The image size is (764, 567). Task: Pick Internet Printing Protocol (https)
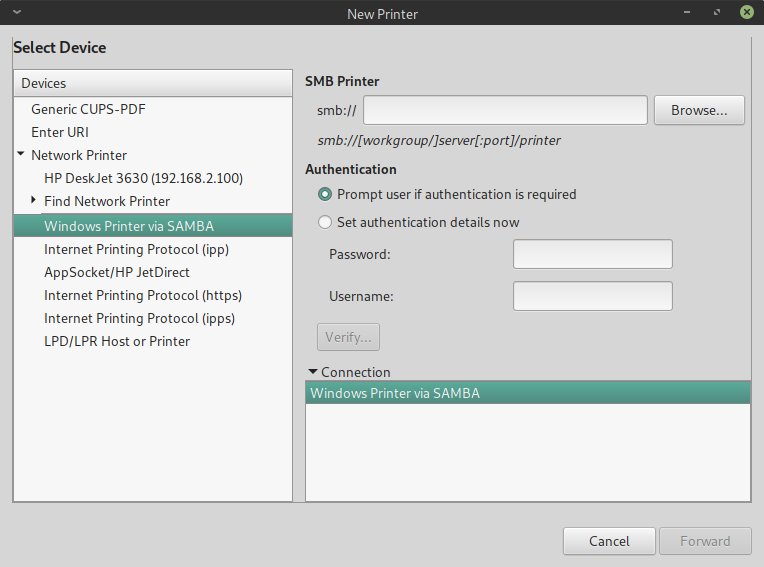click(143, 295)
